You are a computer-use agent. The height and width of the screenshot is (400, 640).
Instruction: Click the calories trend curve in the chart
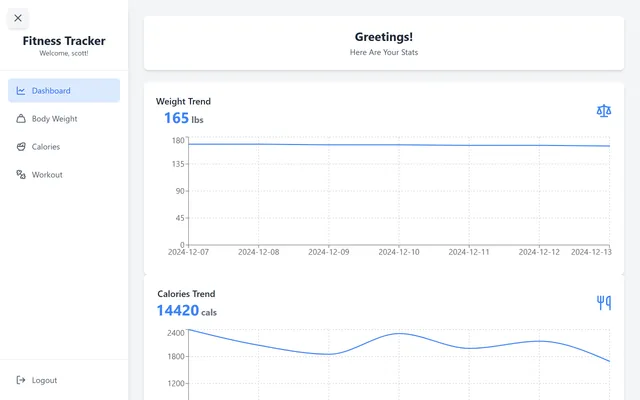(x=399, y=334)
